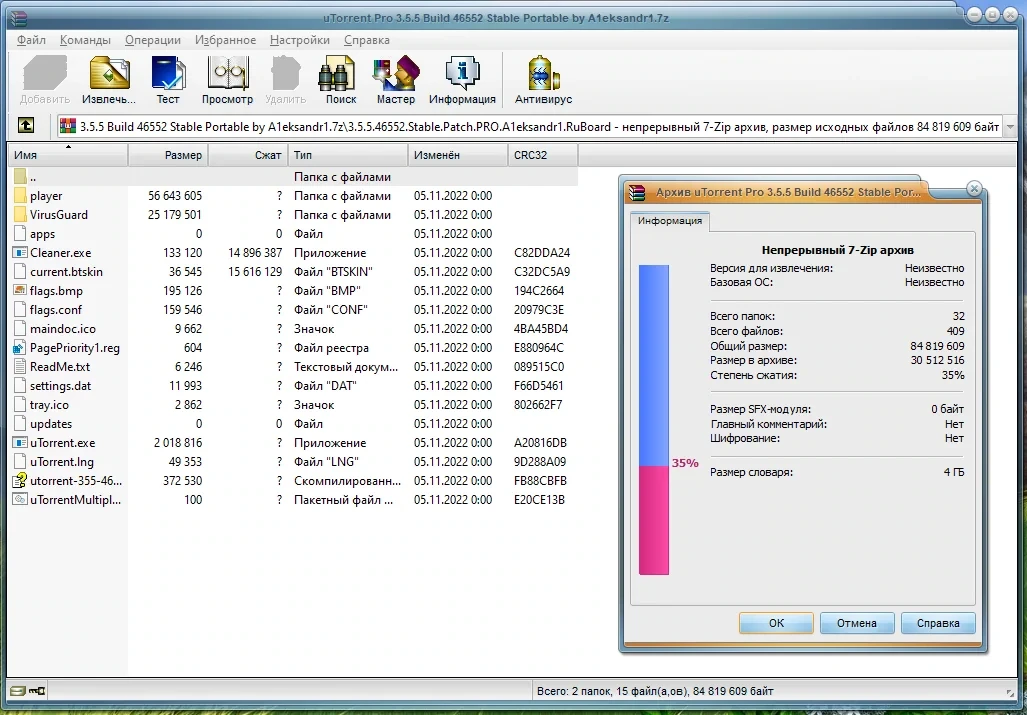
Task: Open the Операции menu
Action: [x=153, y=40]
